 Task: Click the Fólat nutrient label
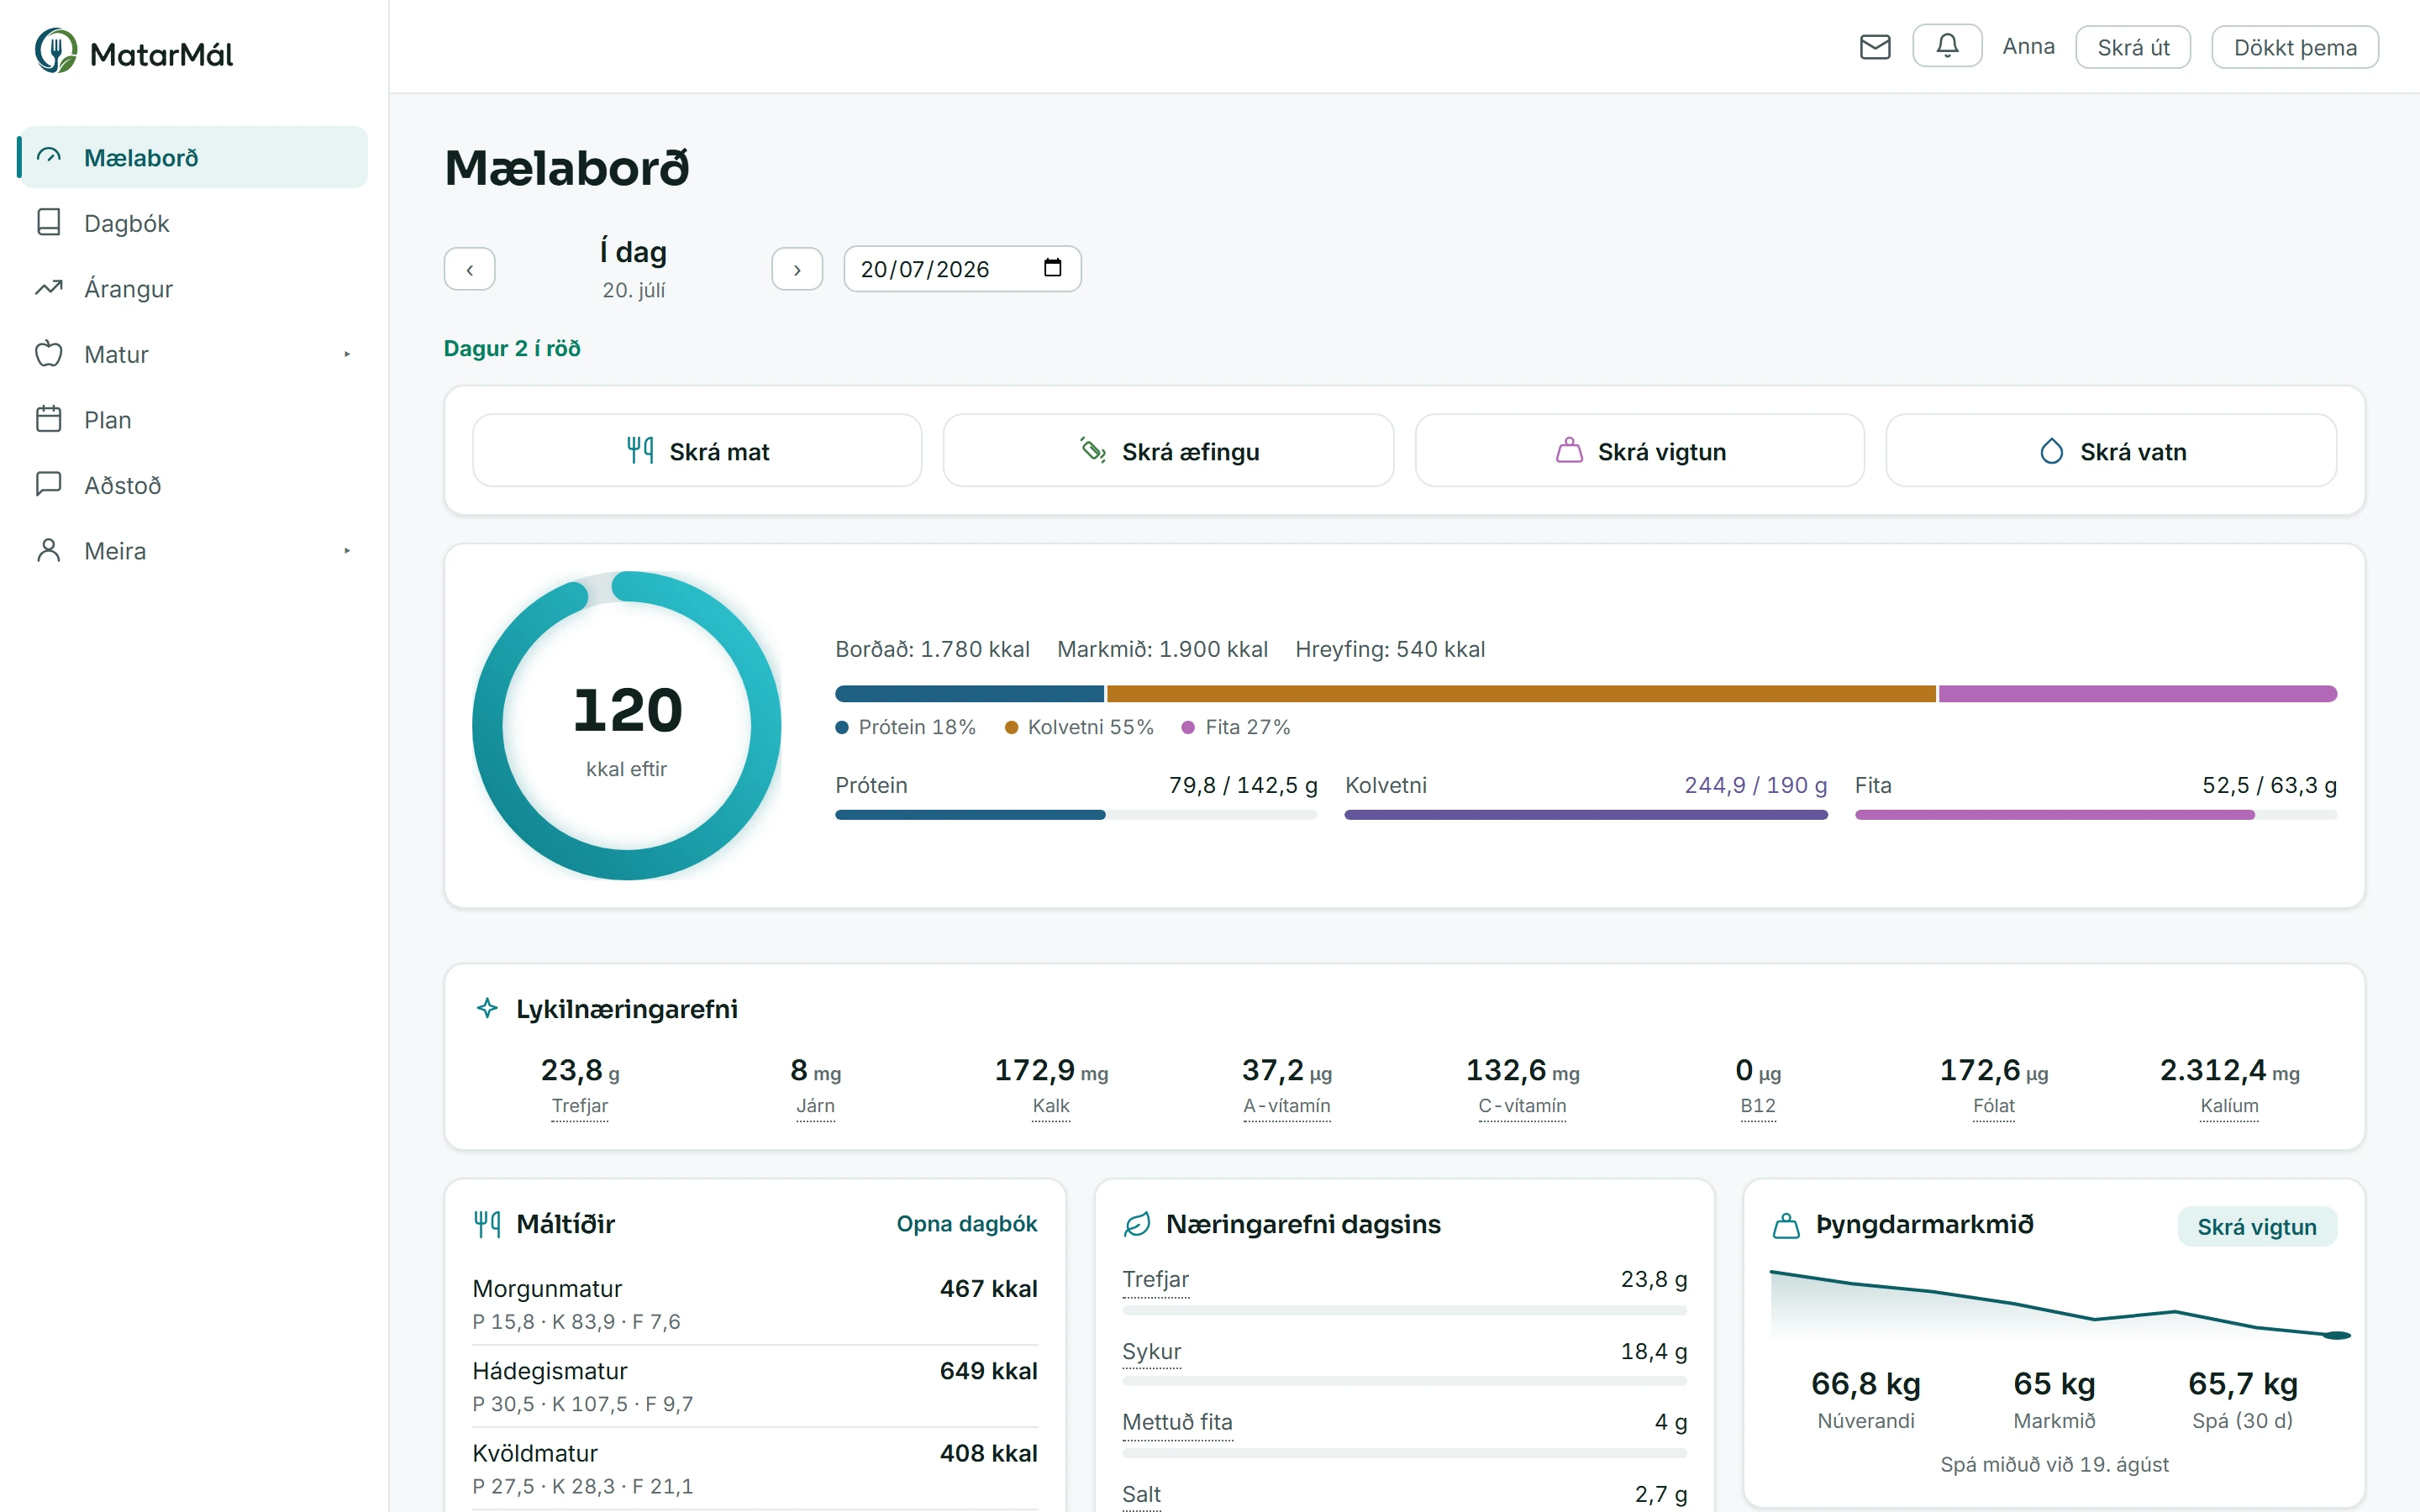click(1994, 1106)
